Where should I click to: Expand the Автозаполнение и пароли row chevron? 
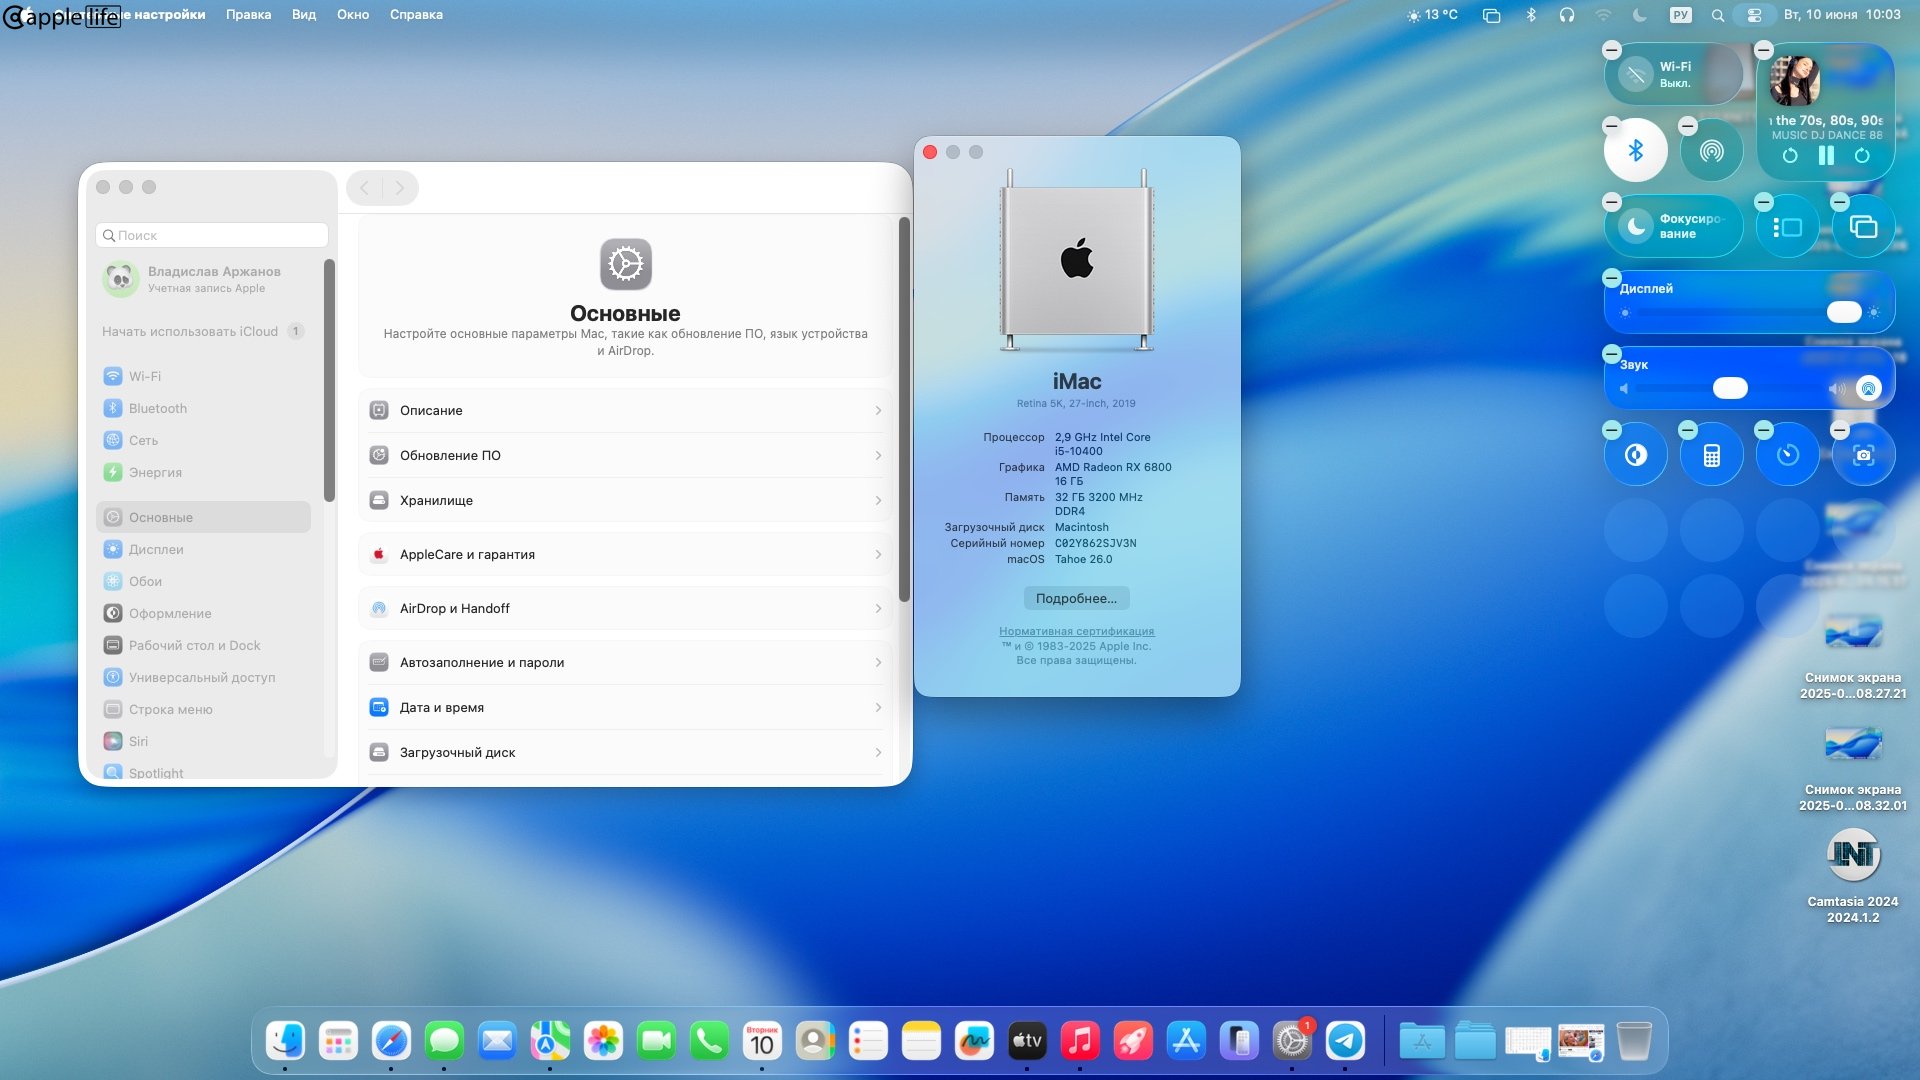878,663
